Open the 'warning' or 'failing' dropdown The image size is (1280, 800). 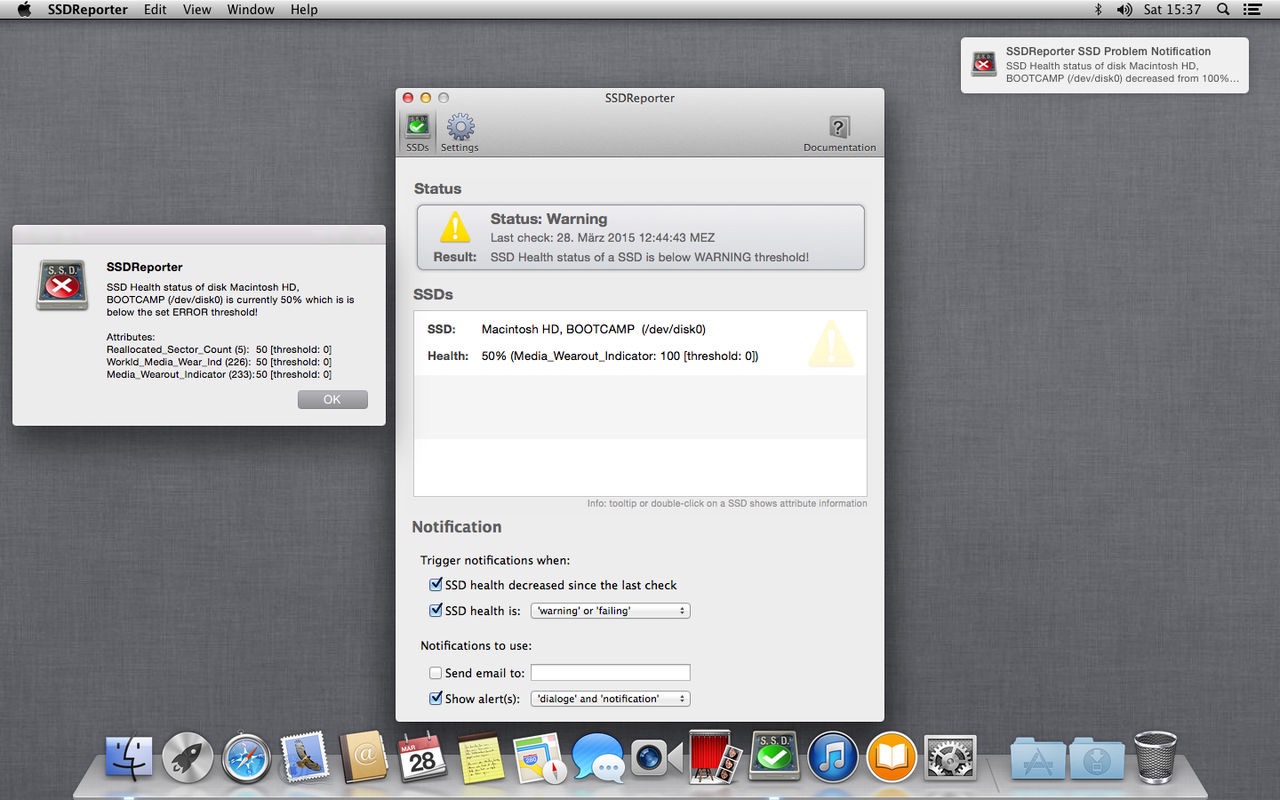(610, 610)
